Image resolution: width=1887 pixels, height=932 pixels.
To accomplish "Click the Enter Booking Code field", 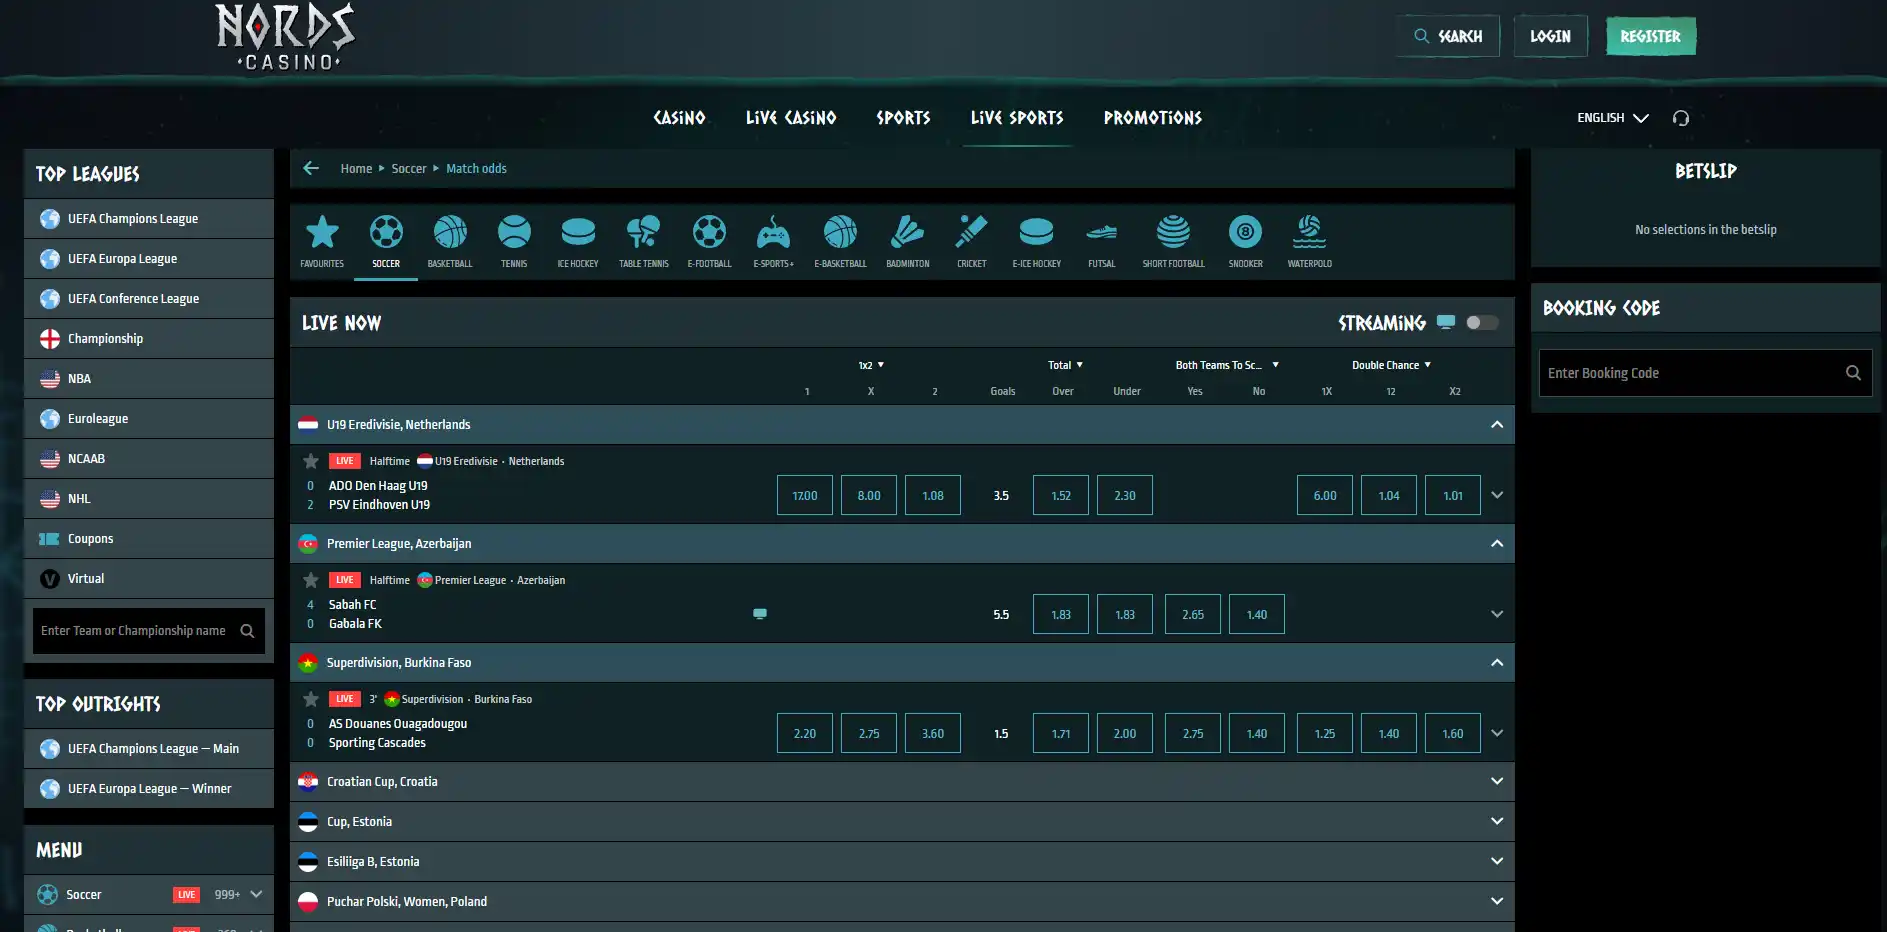I will pyautogui.click(x=1690, y=373).
